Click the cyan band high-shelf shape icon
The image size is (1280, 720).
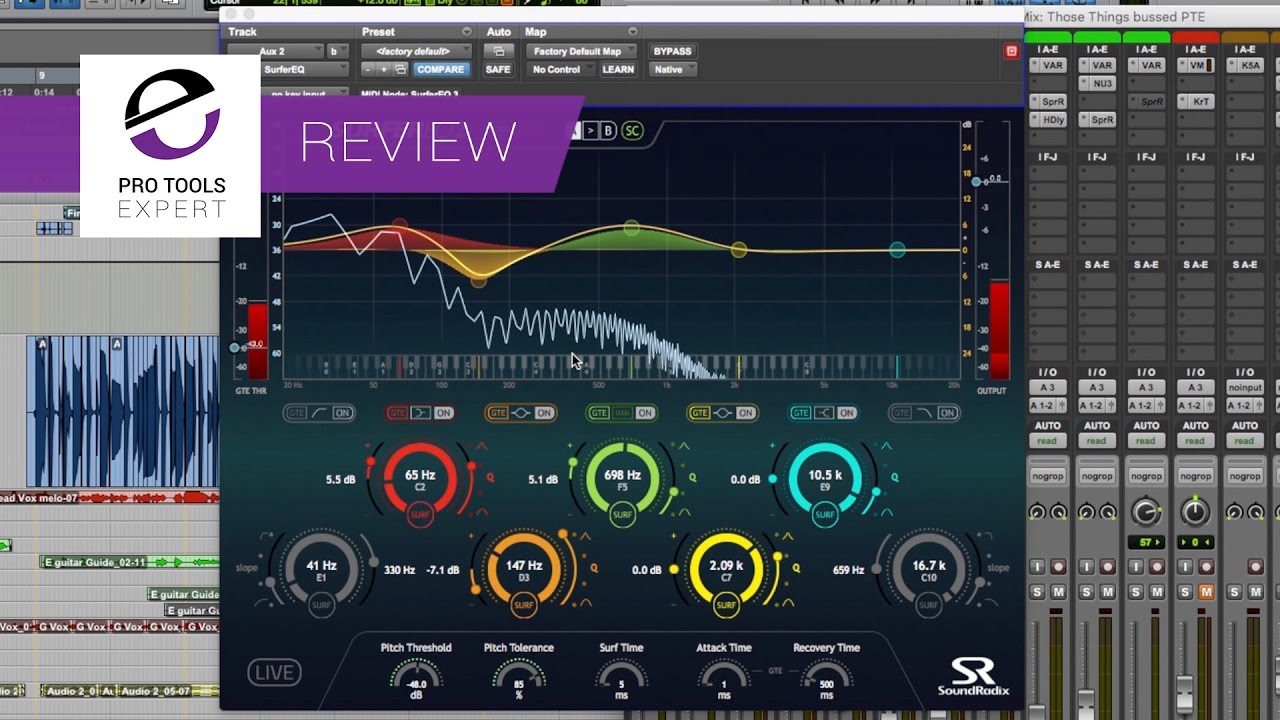point(825,413)
